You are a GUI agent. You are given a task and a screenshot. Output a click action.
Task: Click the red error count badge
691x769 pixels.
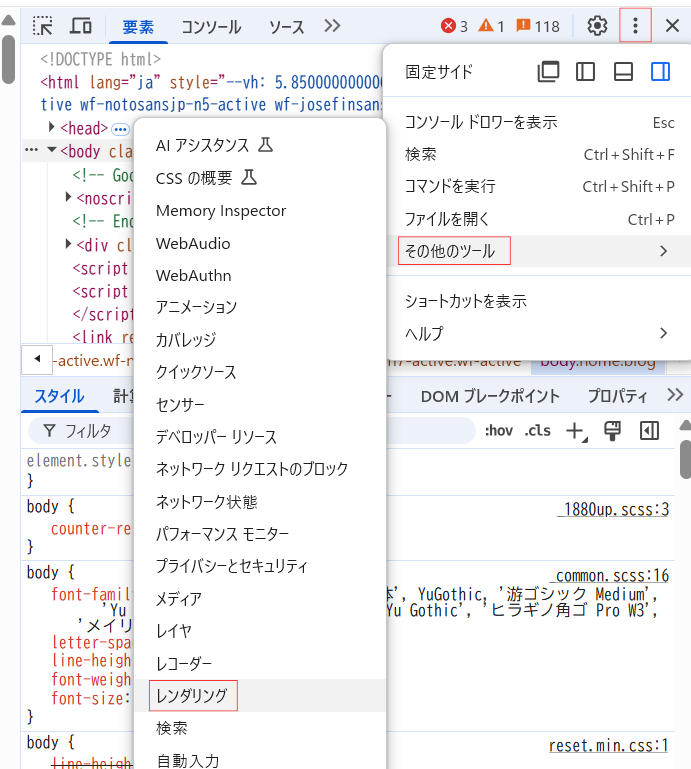[x=454, y=26]
